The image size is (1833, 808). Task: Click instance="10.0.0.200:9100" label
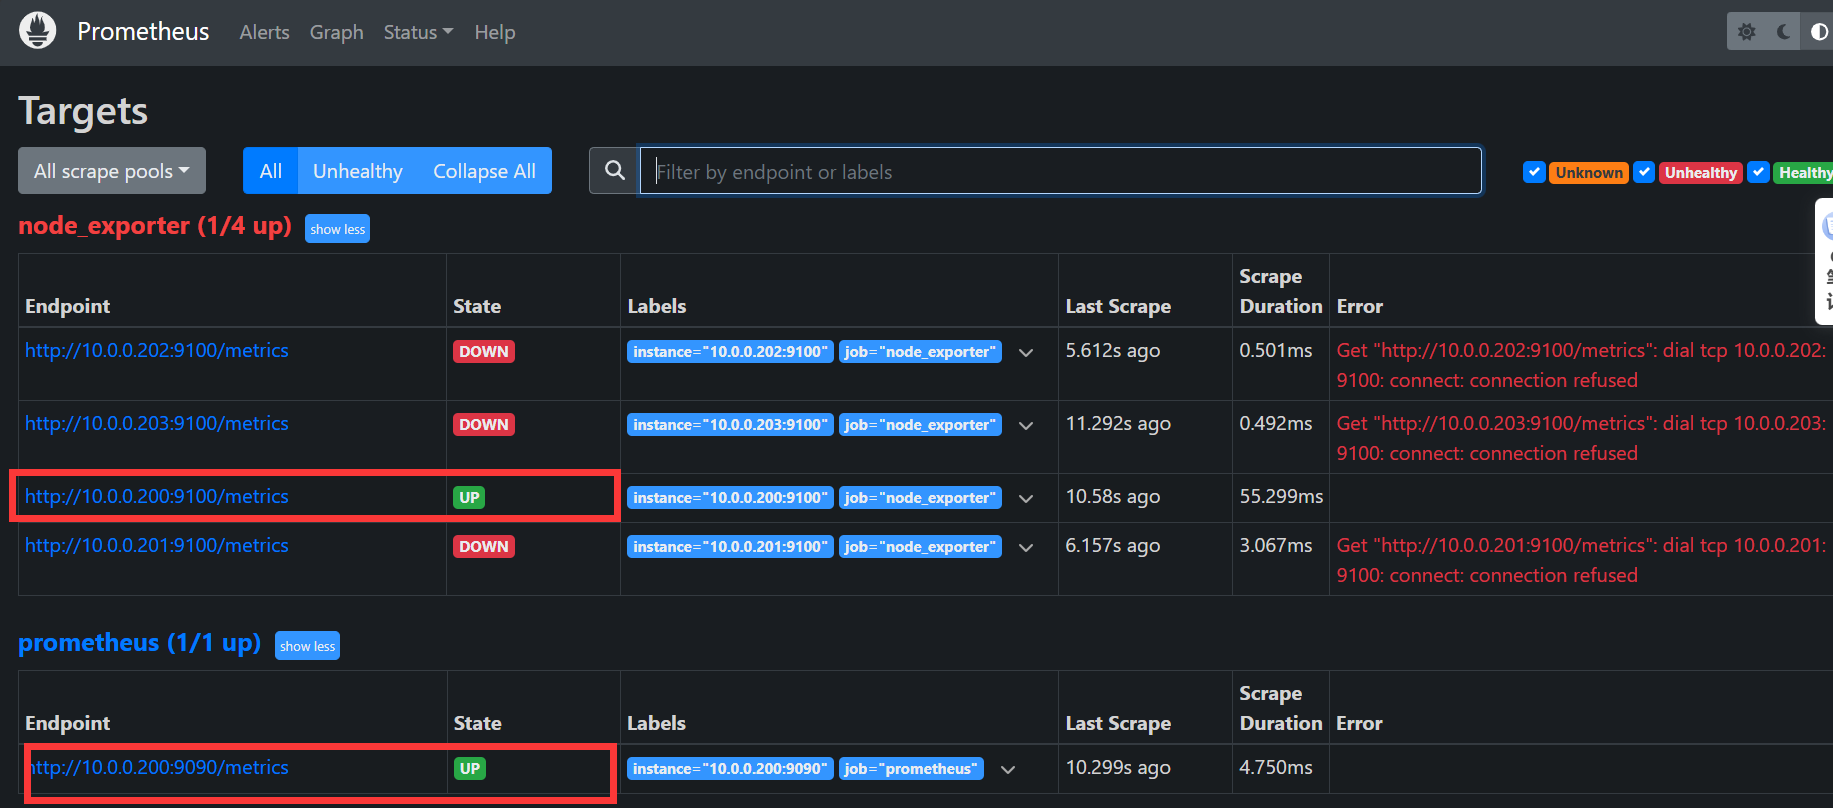click(x=730, y=498)
